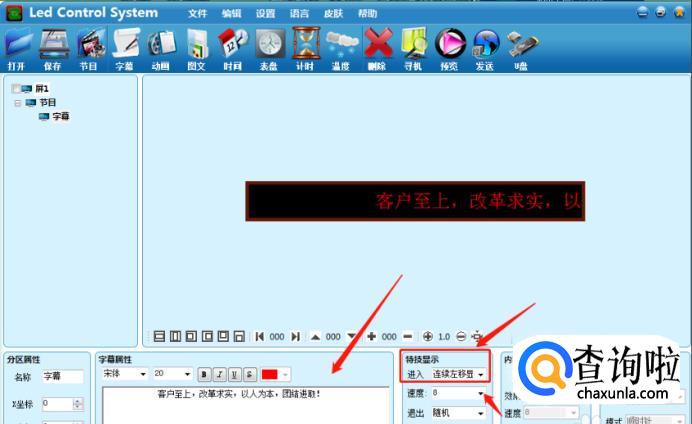Screen dimensions: 692x424
Task: Click the 打开 (Open) folder icon
Action: pos(18,44)
